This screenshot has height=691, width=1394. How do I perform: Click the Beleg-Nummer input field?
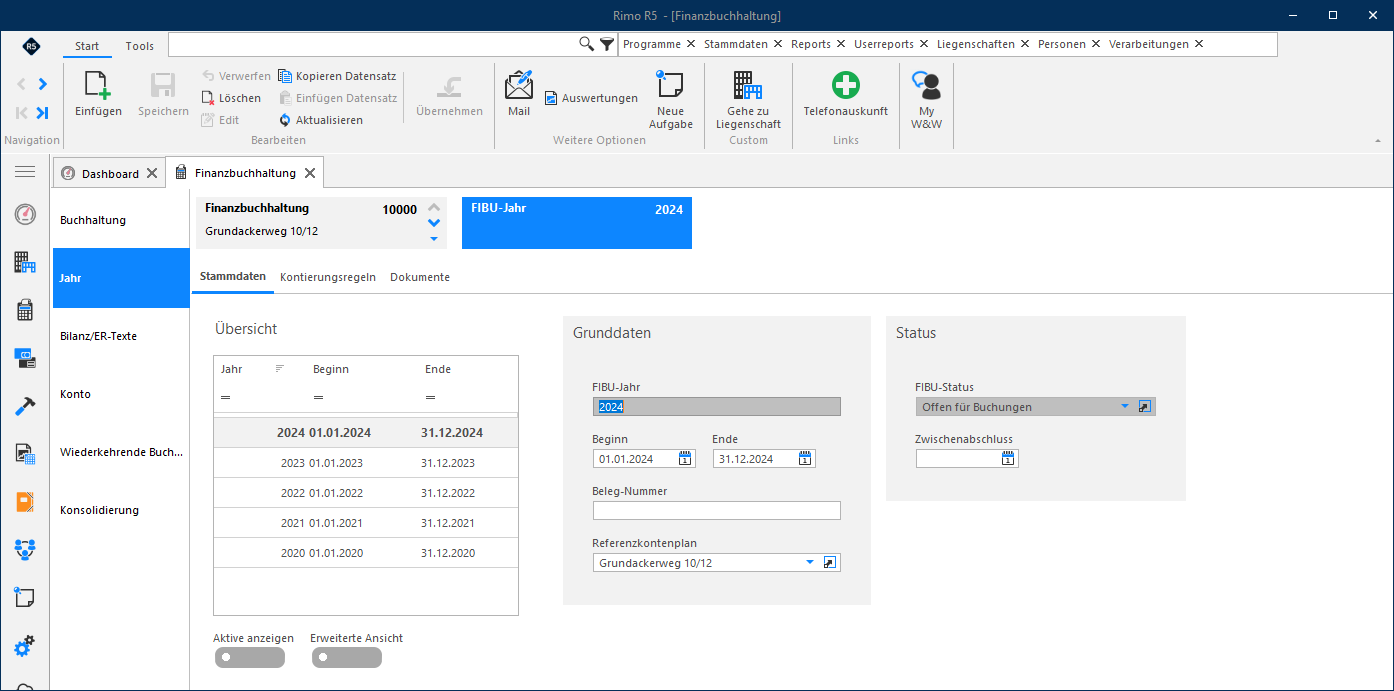[717, 511]
